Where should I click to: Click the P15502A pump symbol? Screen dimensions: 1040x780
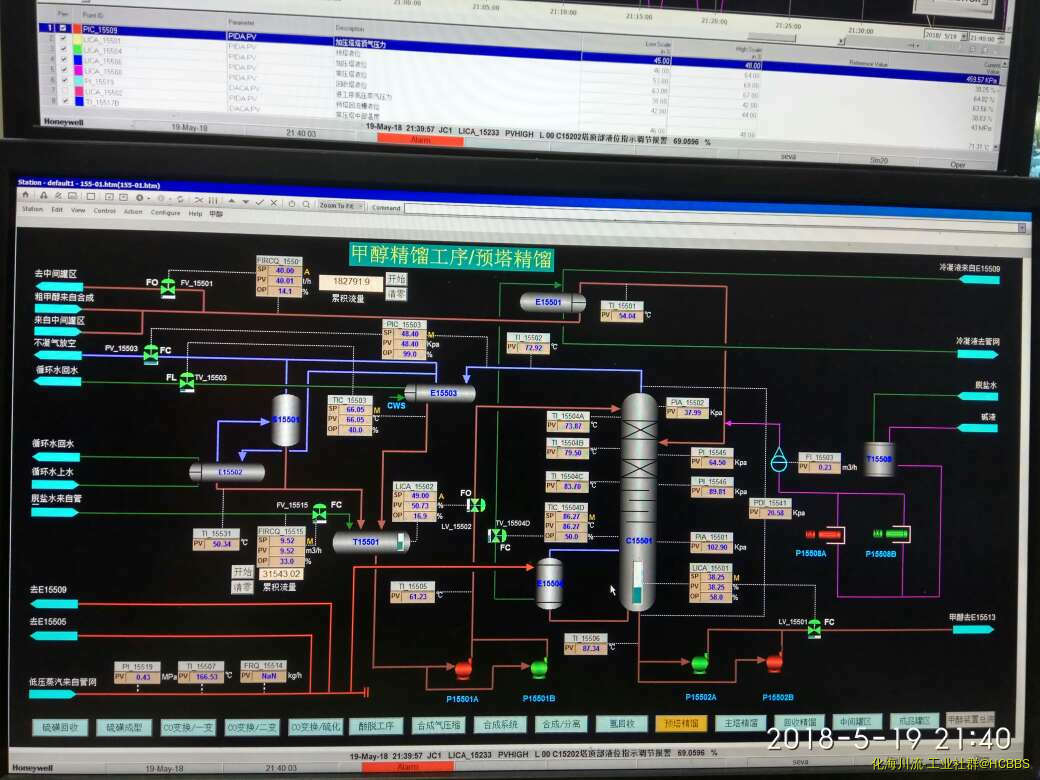tap(700, 662)
